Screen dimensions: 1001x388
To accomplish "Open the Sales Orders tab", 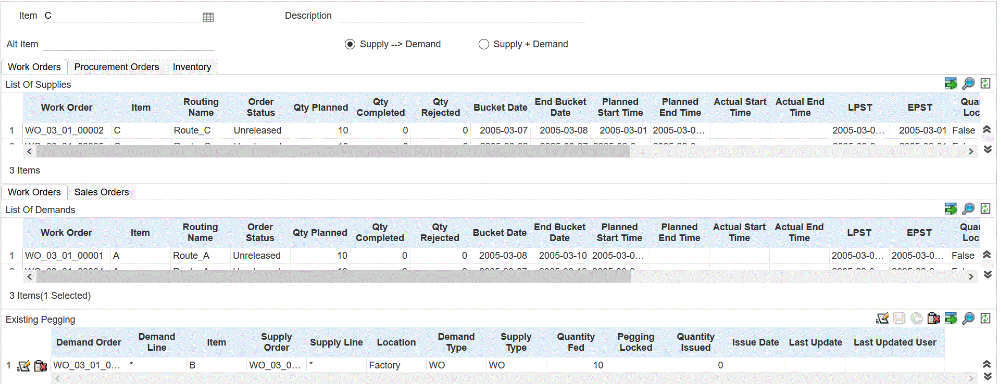I will [102, 191].
